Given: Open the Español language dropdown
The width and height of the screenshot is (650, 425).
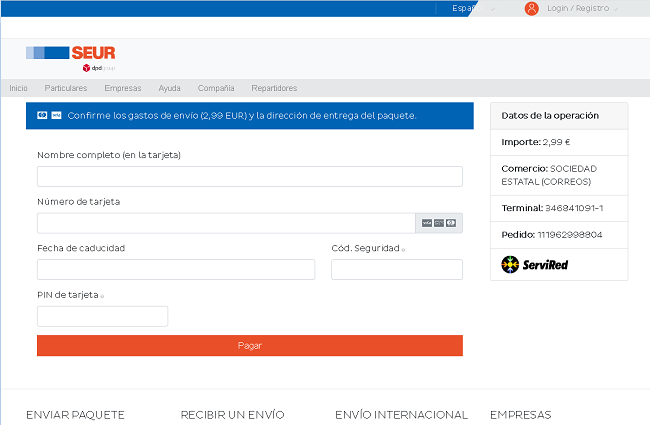Looking at the screenshot, I should pyautogui.click(x=472, y=8).
